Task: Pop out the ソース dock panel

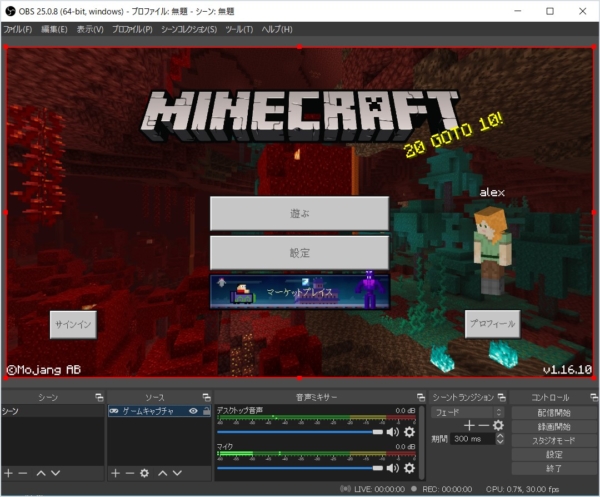Action: pyautogui.click(x=206, y=398)
